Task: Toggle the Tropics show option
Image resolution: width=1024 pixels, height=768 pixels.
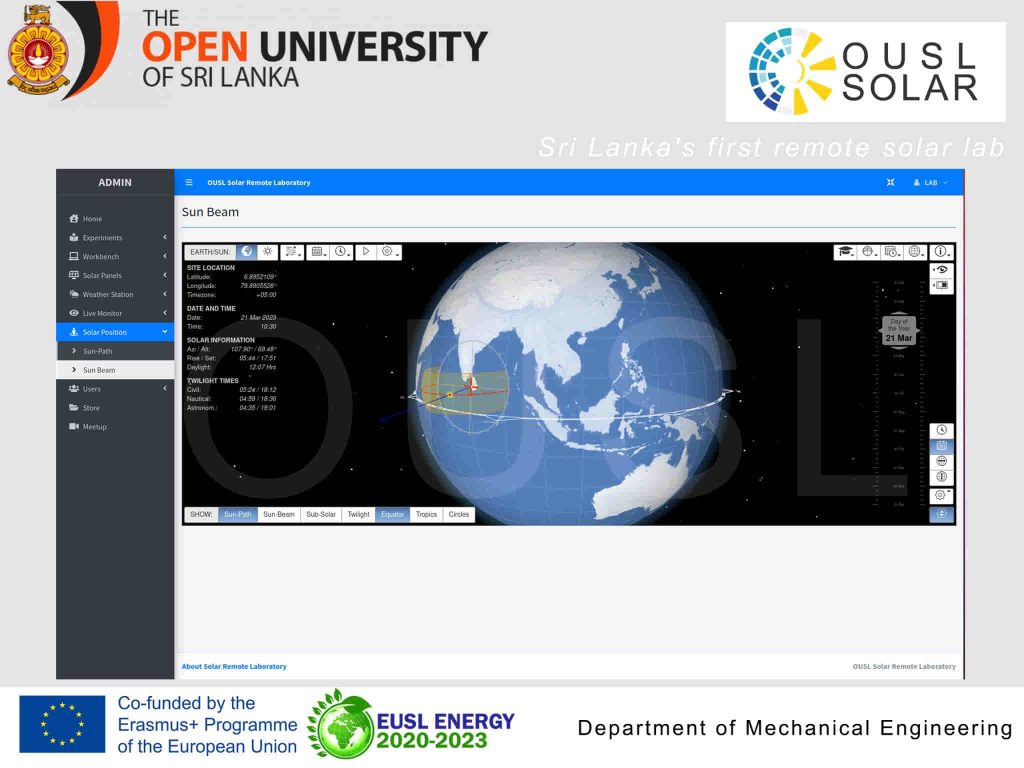Action: point(426,515)
